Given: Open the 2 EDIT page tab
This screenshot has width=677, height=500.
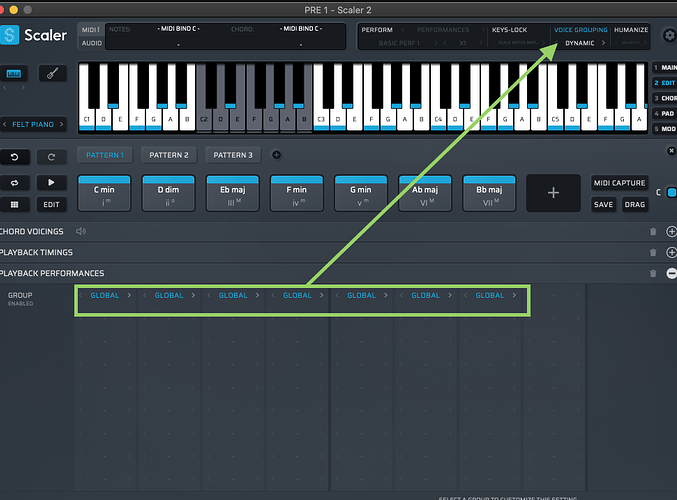Looking at the screenshot, I should point(664,83).
